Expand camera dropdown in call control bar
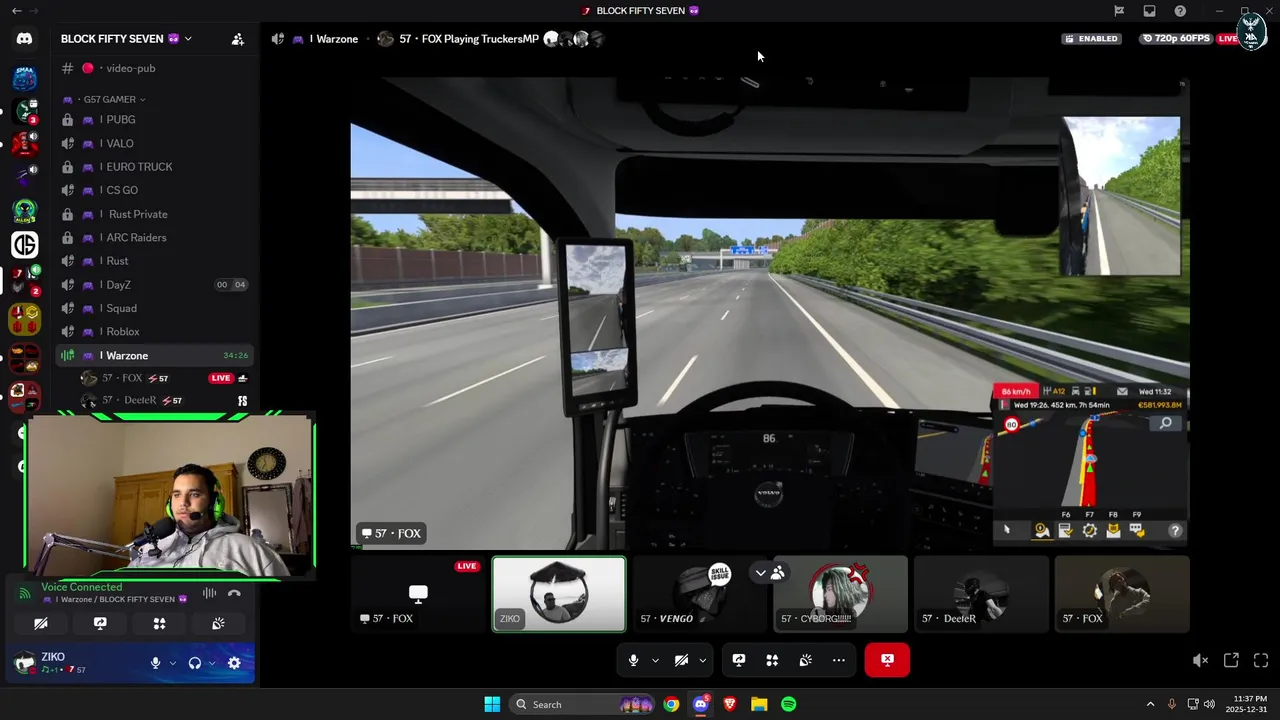 702,660
